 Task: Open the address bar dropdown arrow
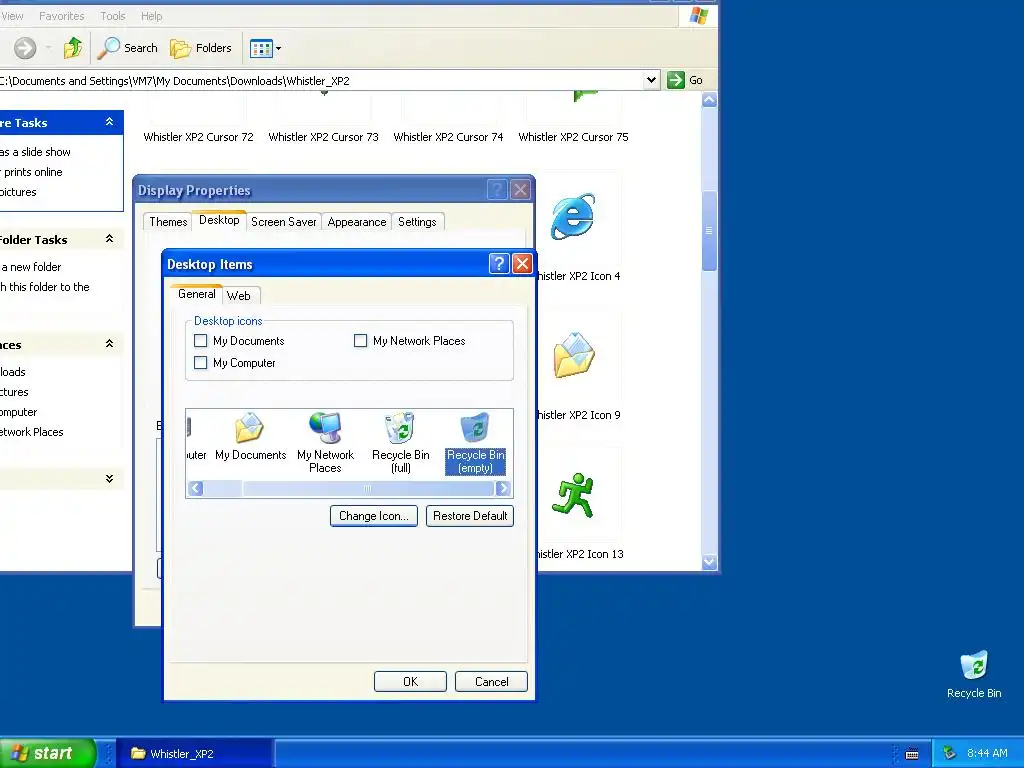pos(651,80)
